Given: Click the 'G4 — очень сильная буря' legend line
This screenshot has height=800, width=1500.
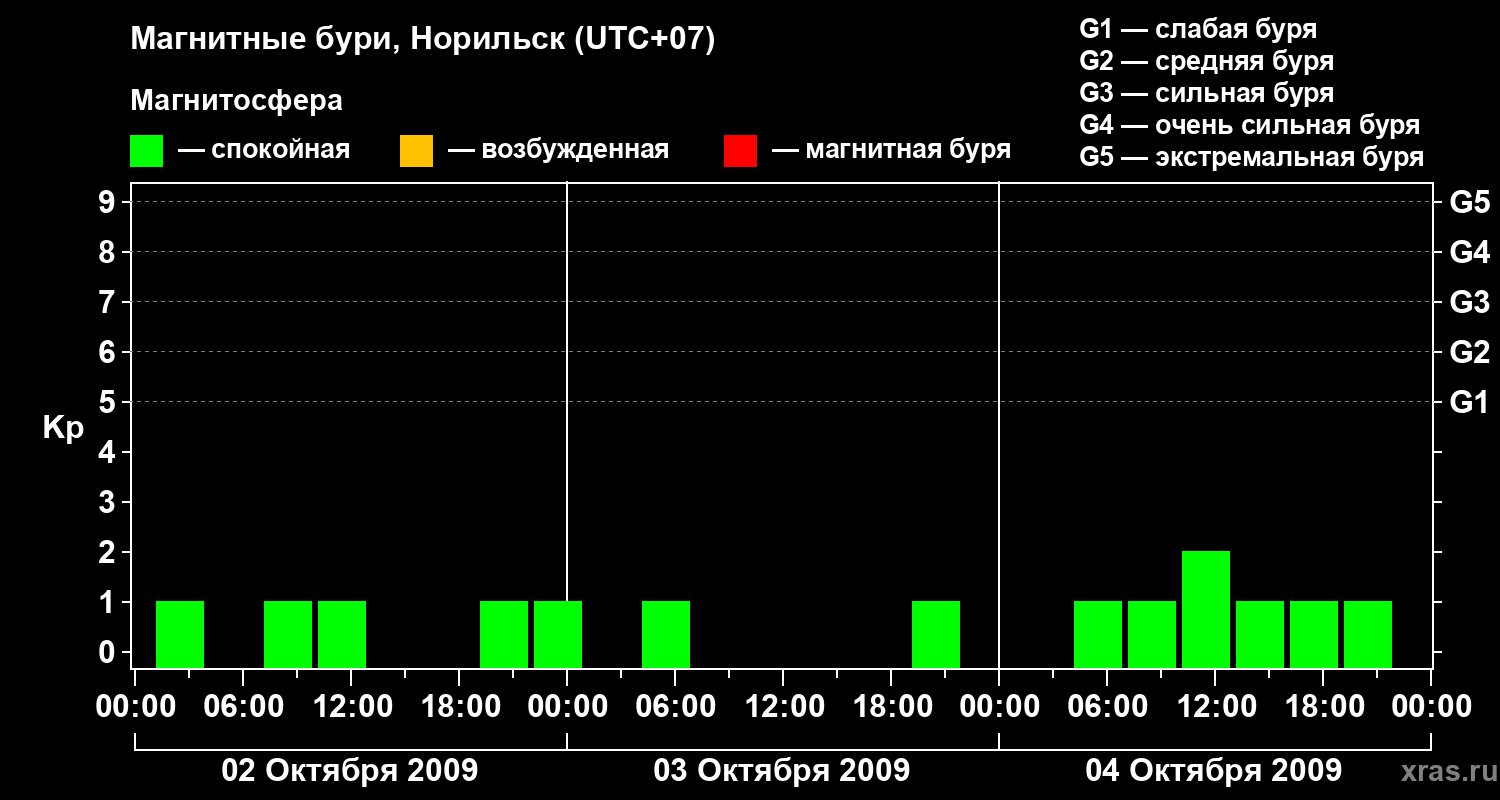Looking at the screenshot, I should 1249,125.
